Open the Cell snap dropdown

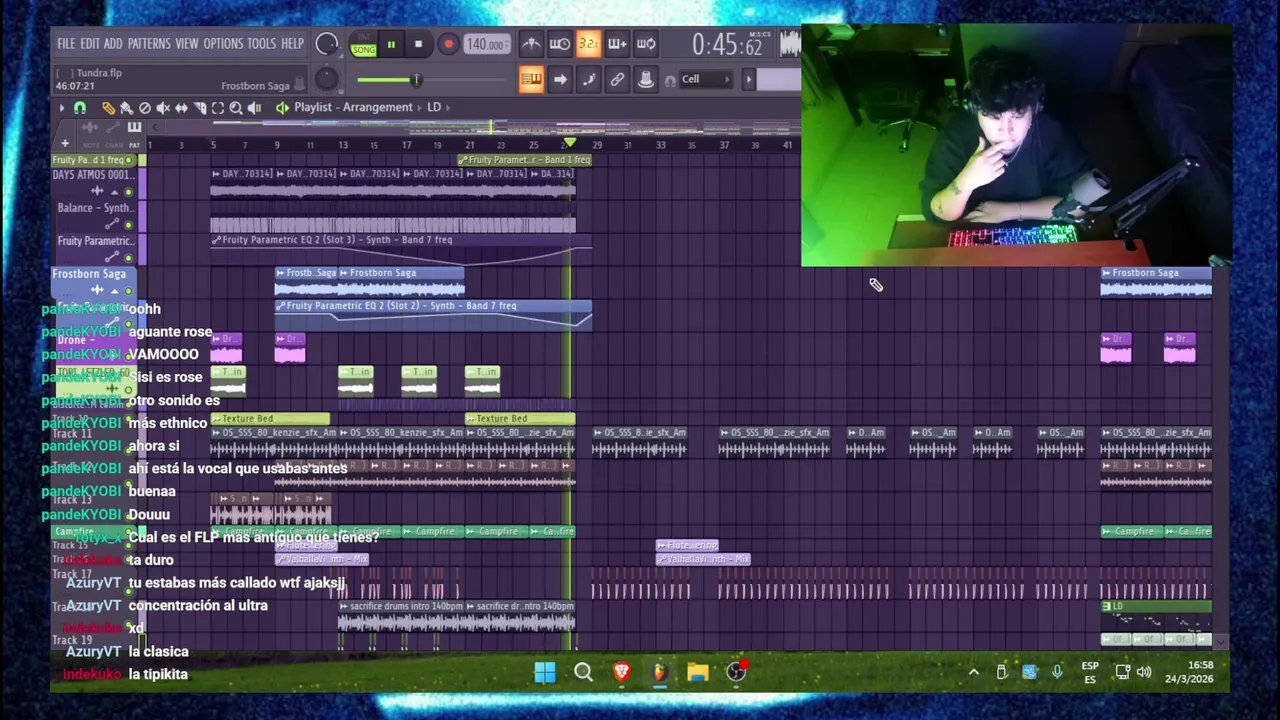(x=705, y=79)
